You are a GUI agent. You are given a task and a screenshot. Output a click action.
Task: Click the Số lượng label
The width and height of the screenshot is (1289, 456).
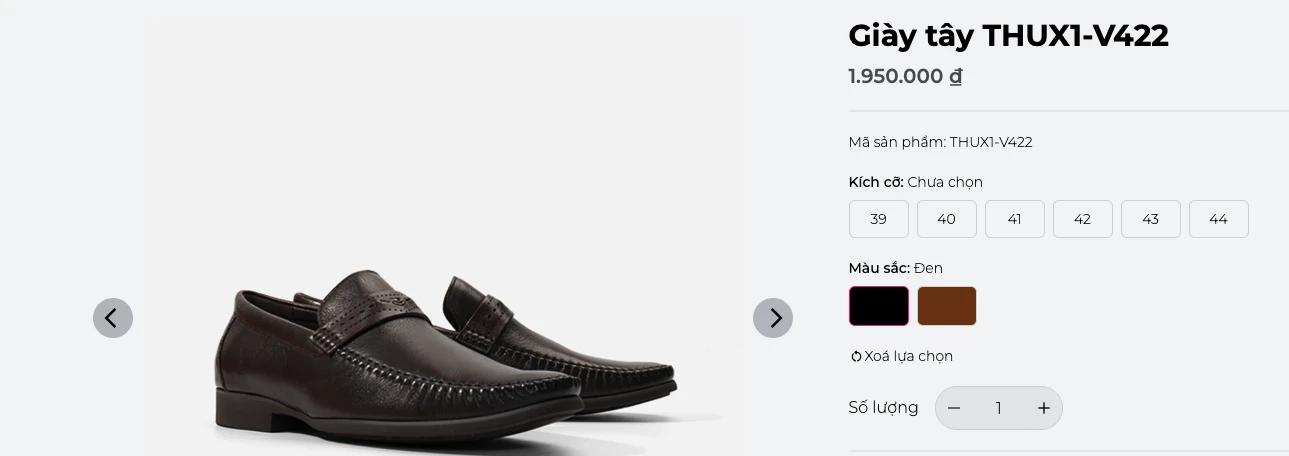coord(883,408)
